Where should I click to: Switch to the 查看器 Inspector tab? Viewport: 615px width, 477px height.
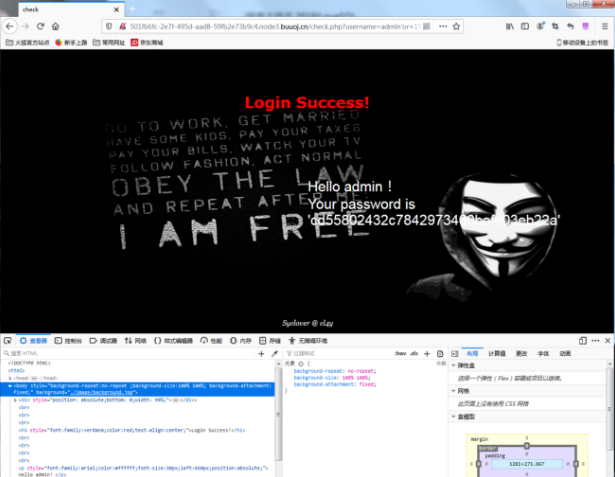(33, 340)
